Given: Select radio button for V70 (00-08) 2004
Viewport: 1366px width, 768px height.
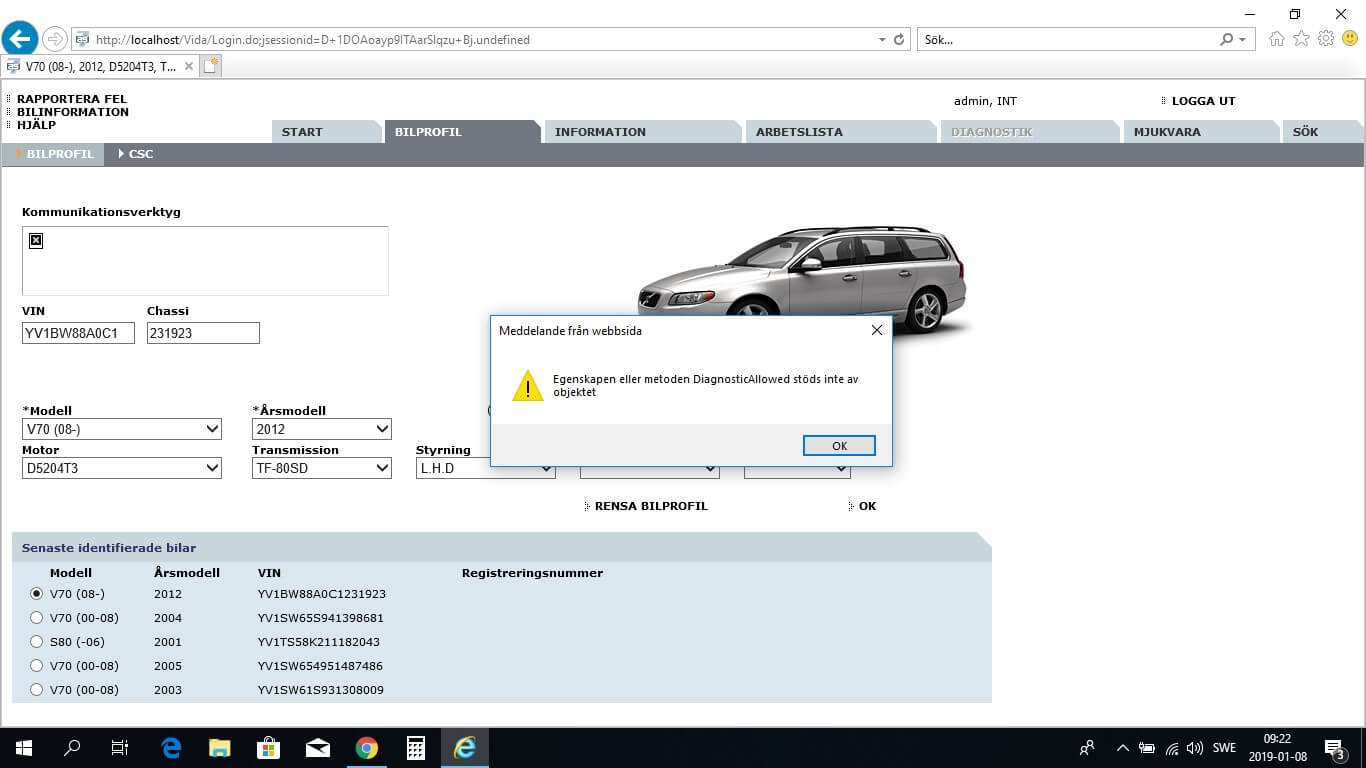Looking at the screenshot, I should pyautogui.click(x=37, y=618).
